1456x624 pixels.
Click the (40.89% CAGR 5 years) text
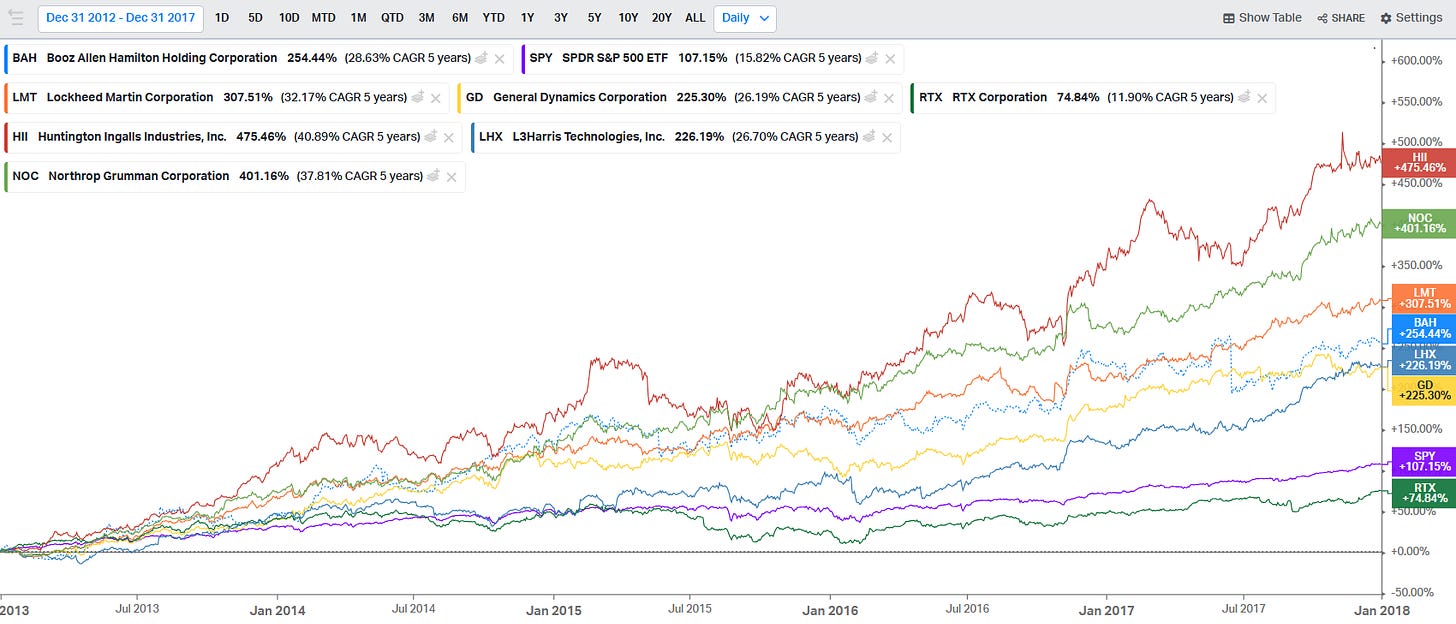357,137
